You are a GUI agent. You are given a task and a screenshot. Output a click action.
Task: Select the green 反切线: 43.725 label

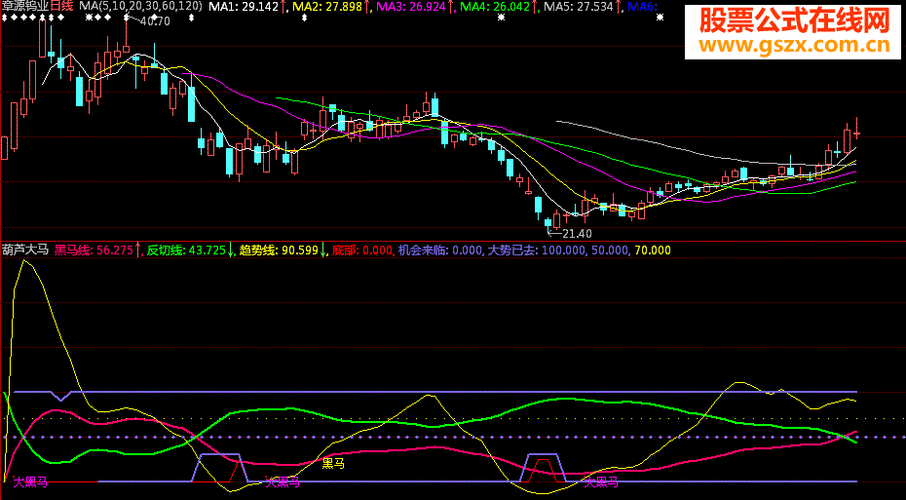point(186,250)
